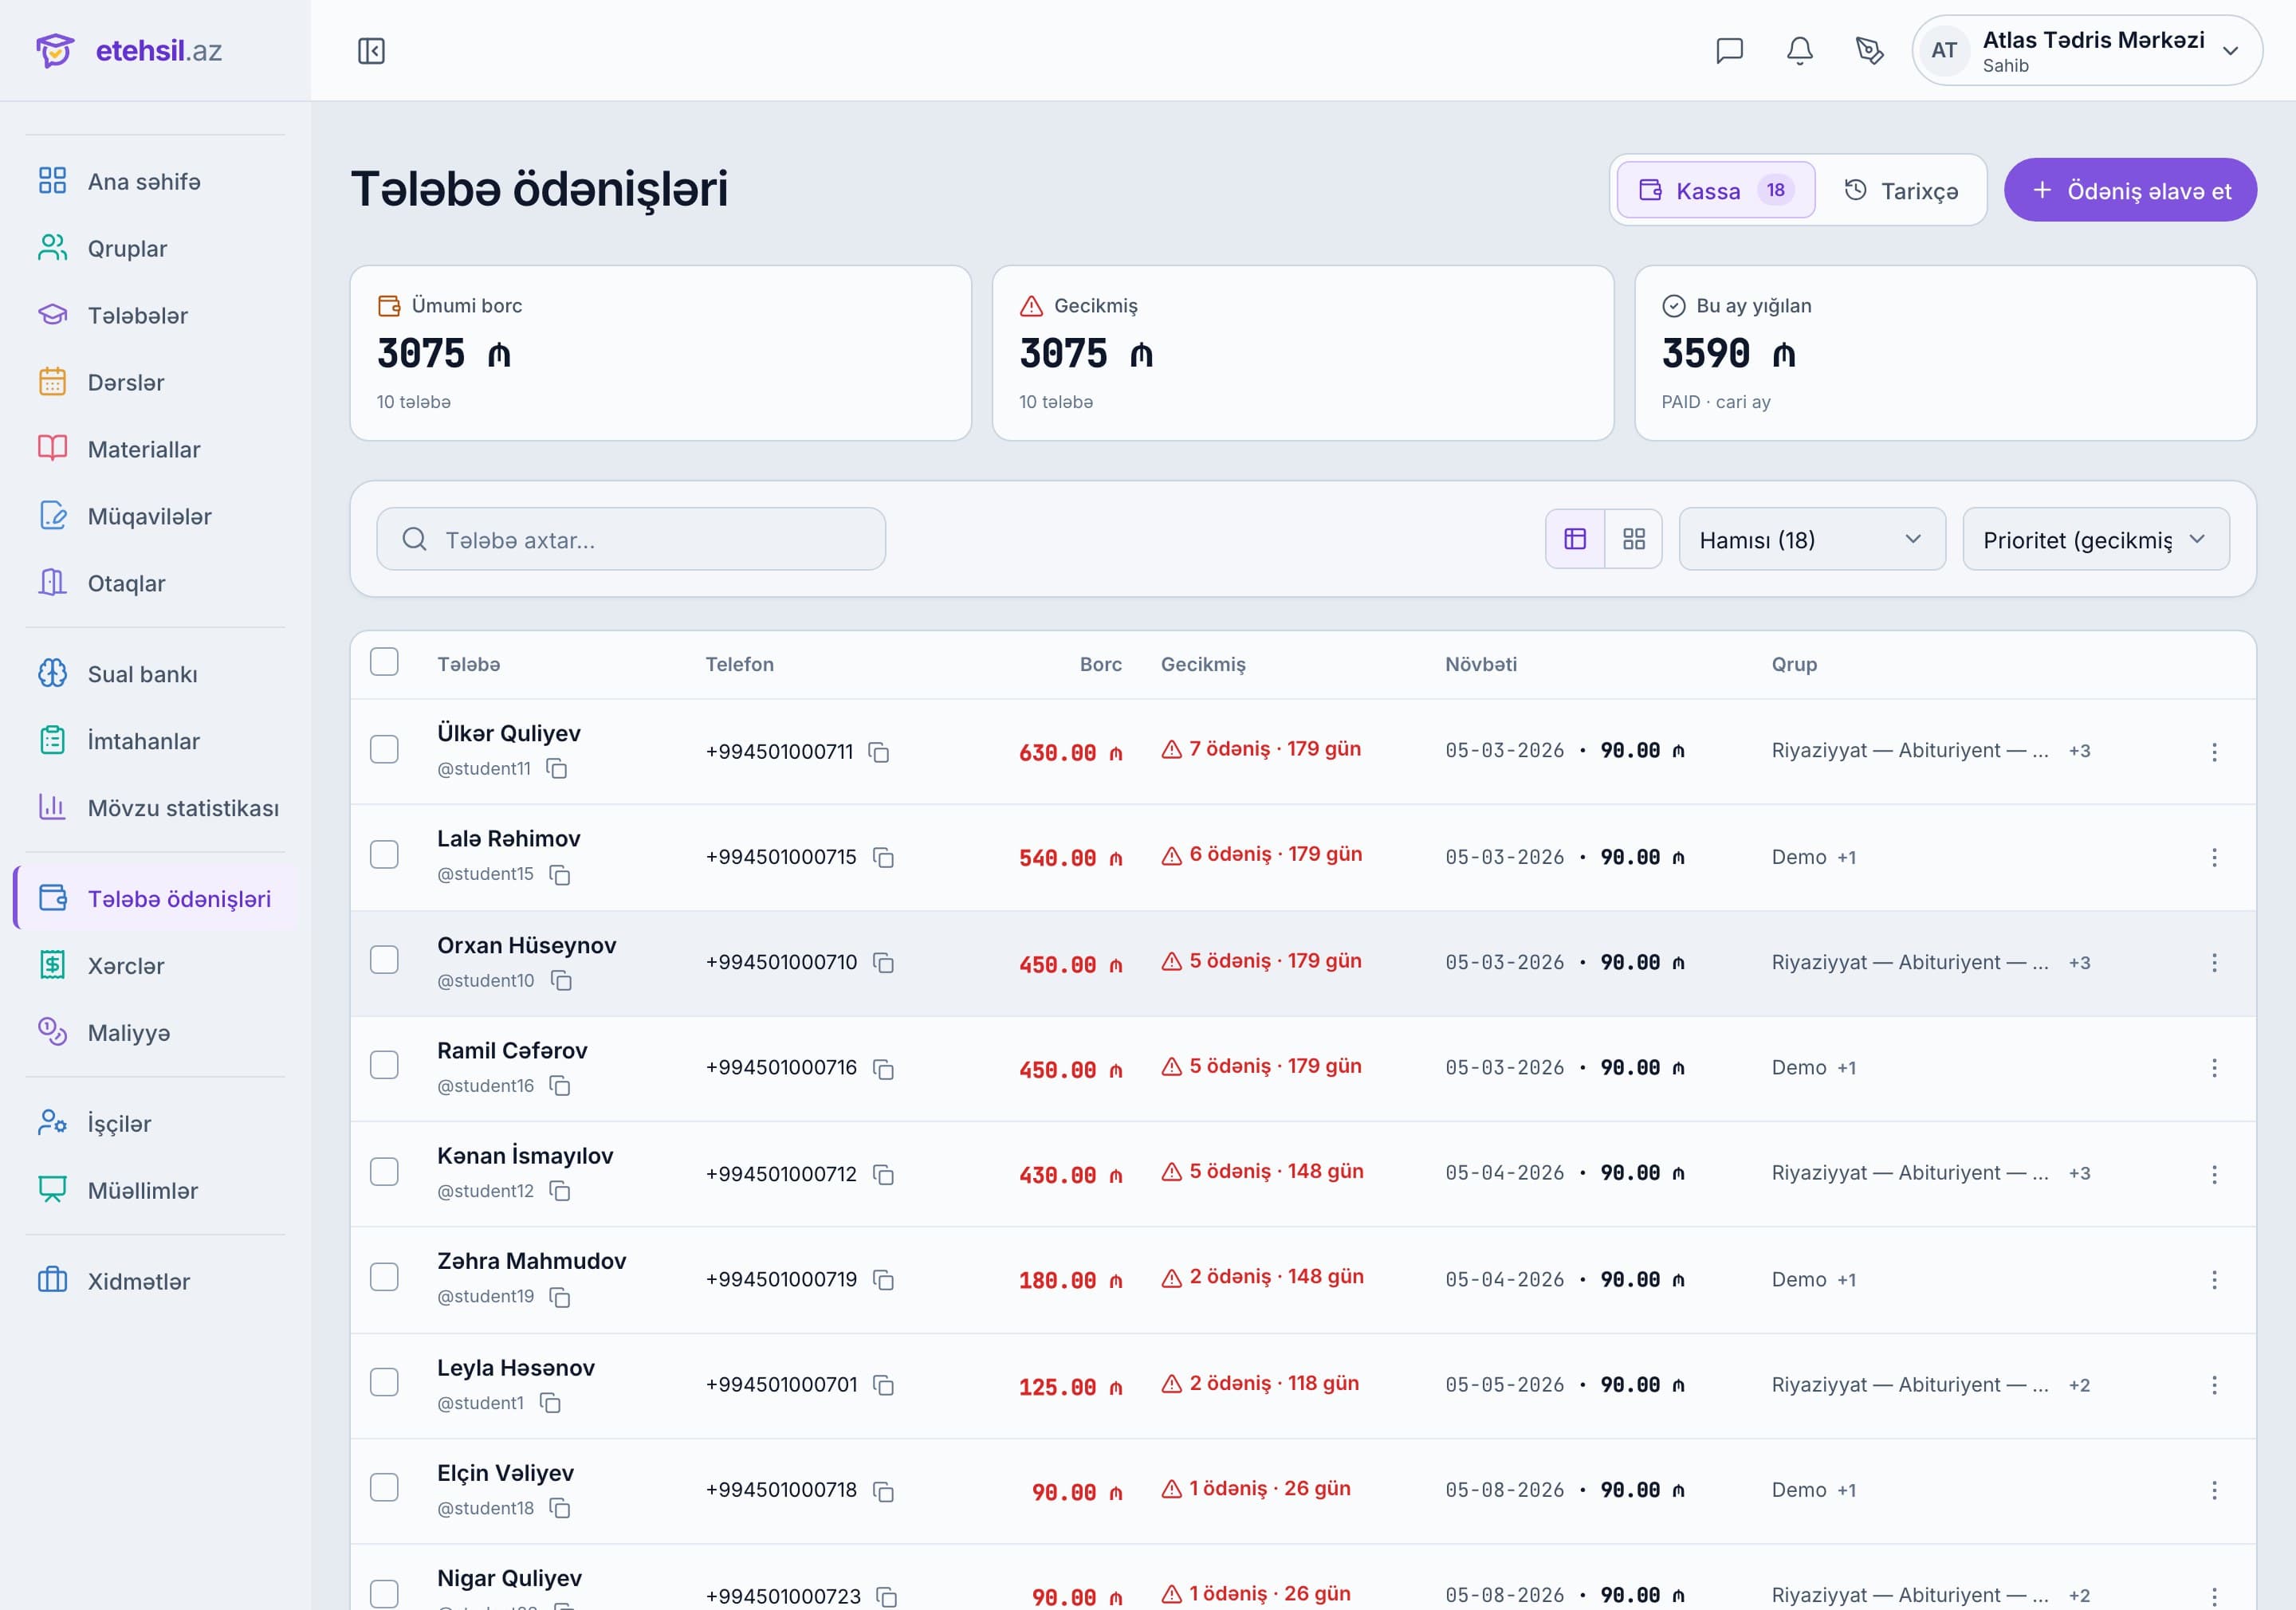Copy username @student15
This screenshot has width=2296, height=1610.
(x=560, y=875)
